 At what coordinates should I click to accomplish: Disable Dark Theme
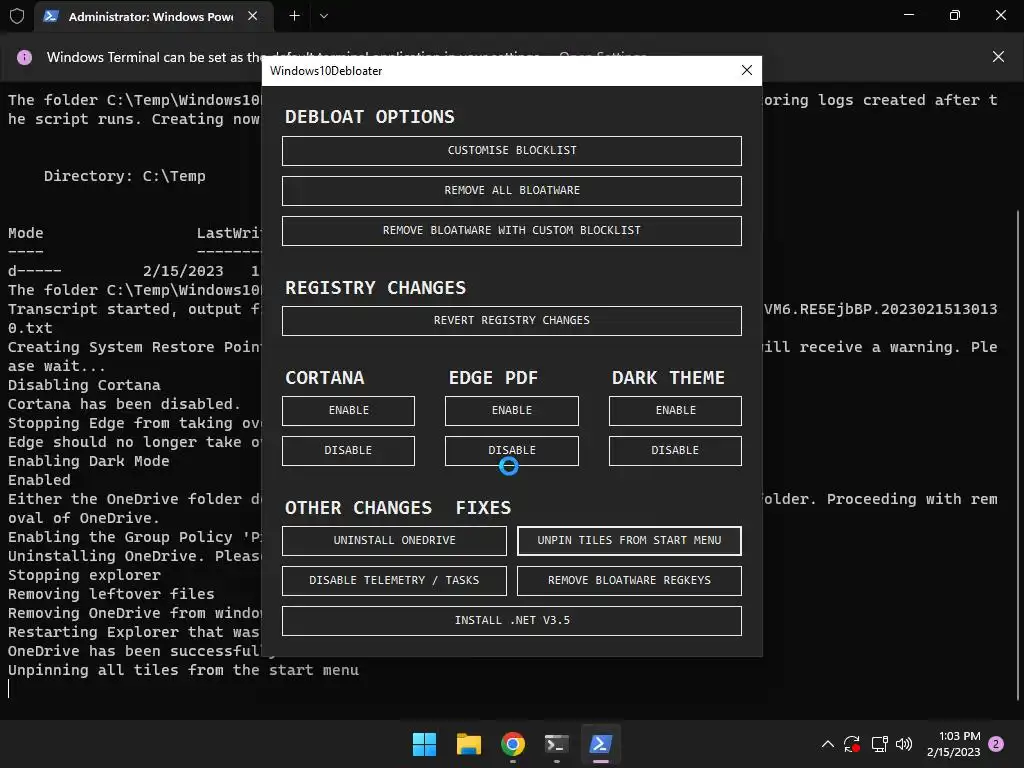[675, 451]
